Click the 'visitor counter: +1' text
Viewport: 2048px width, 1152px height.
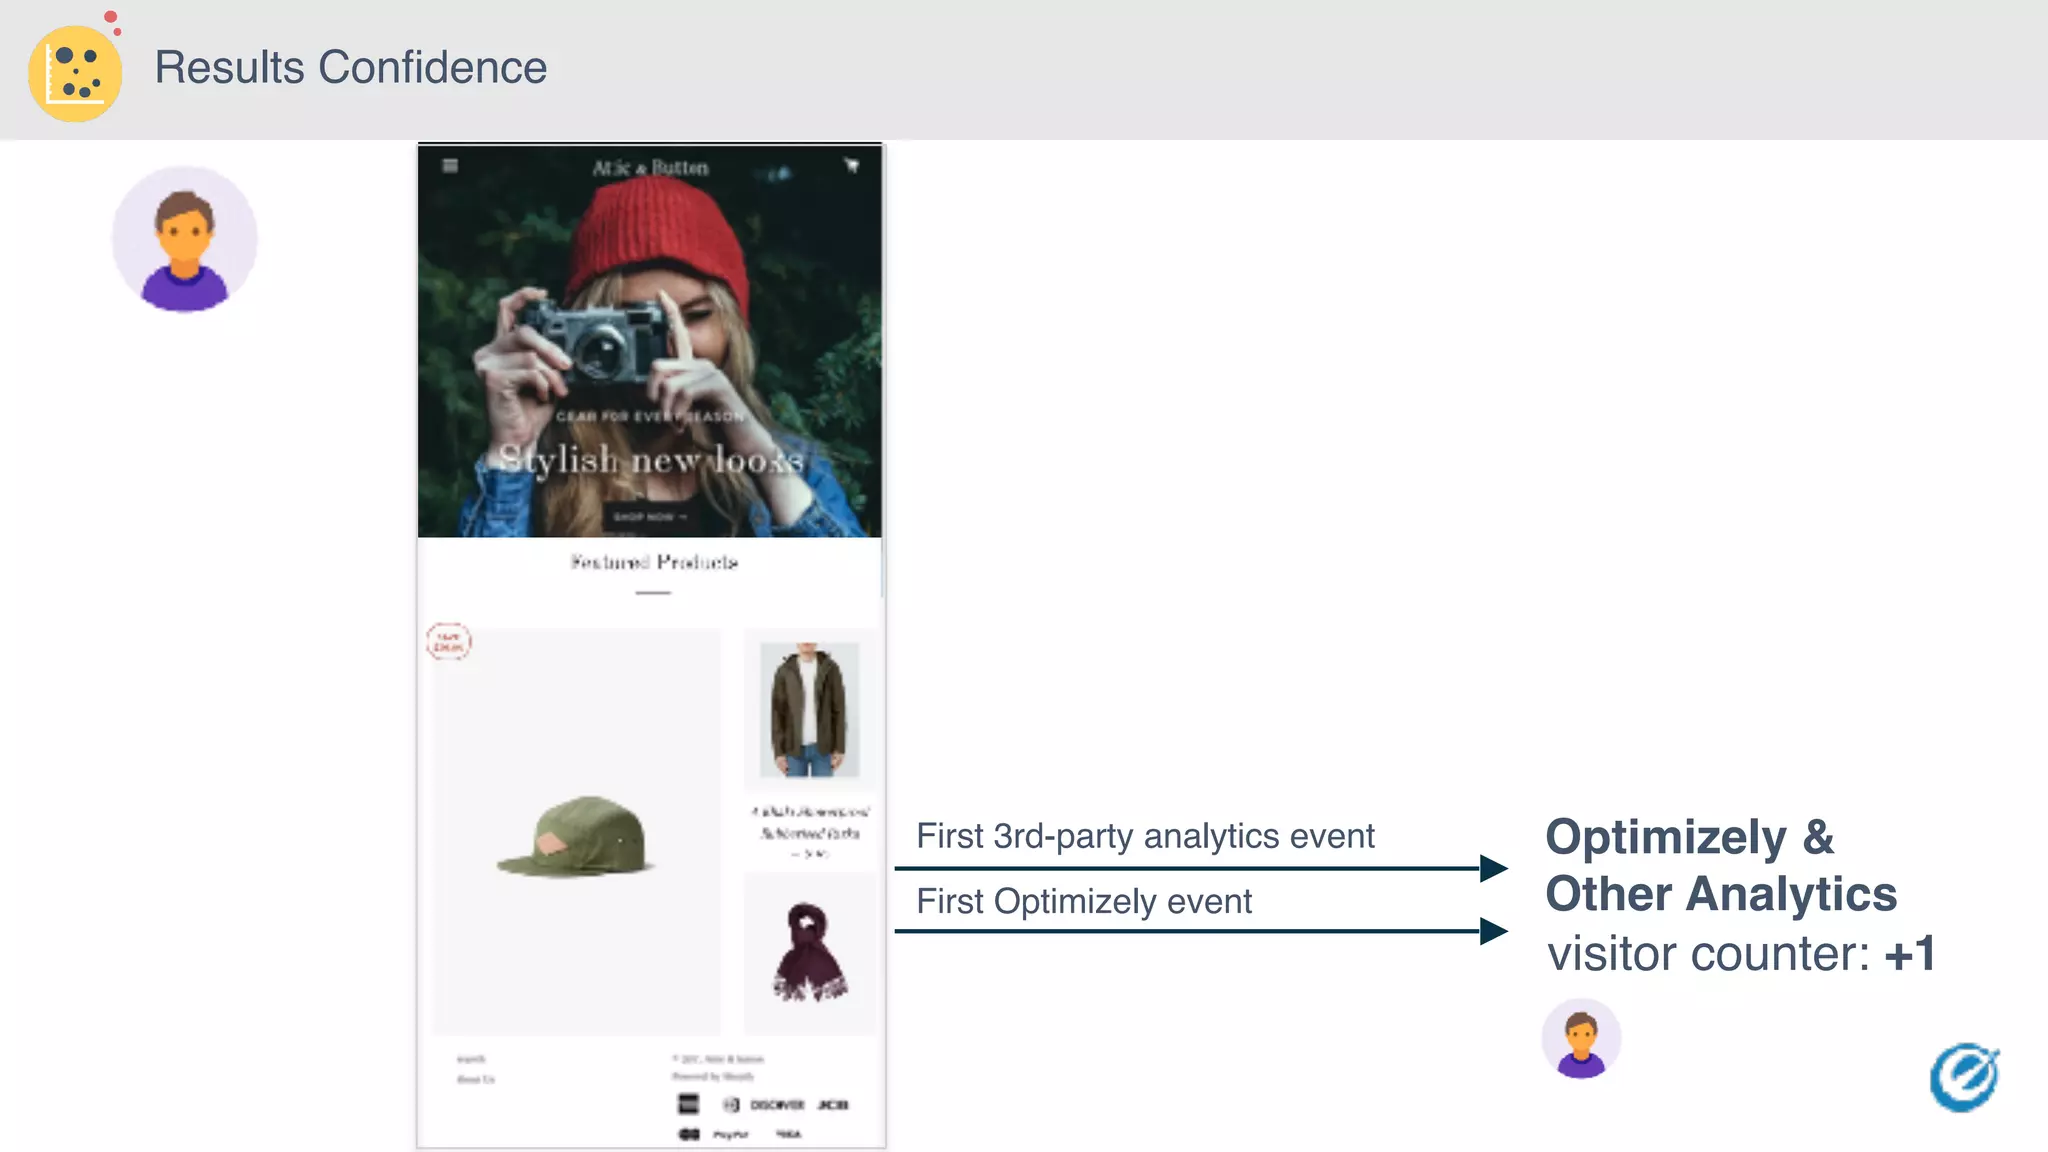[1741, 953]
